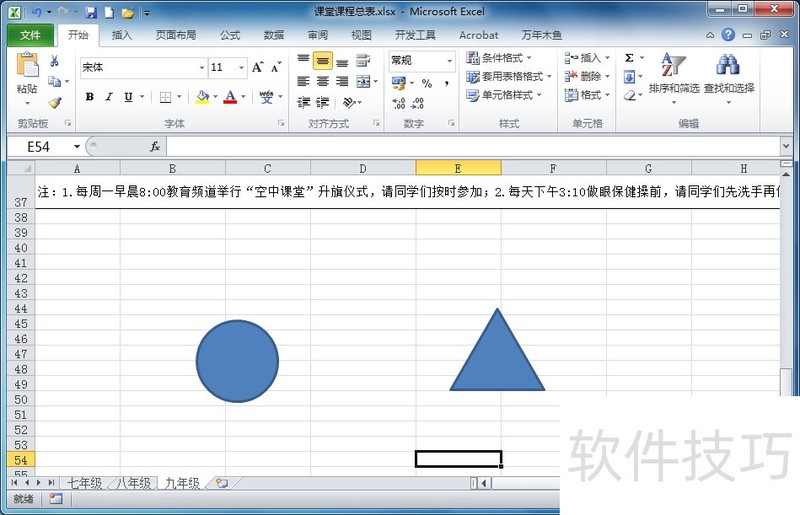Decrease decimal places
Image resolution: width=800 pixels, height=515 pixels.
click(418, 103)
